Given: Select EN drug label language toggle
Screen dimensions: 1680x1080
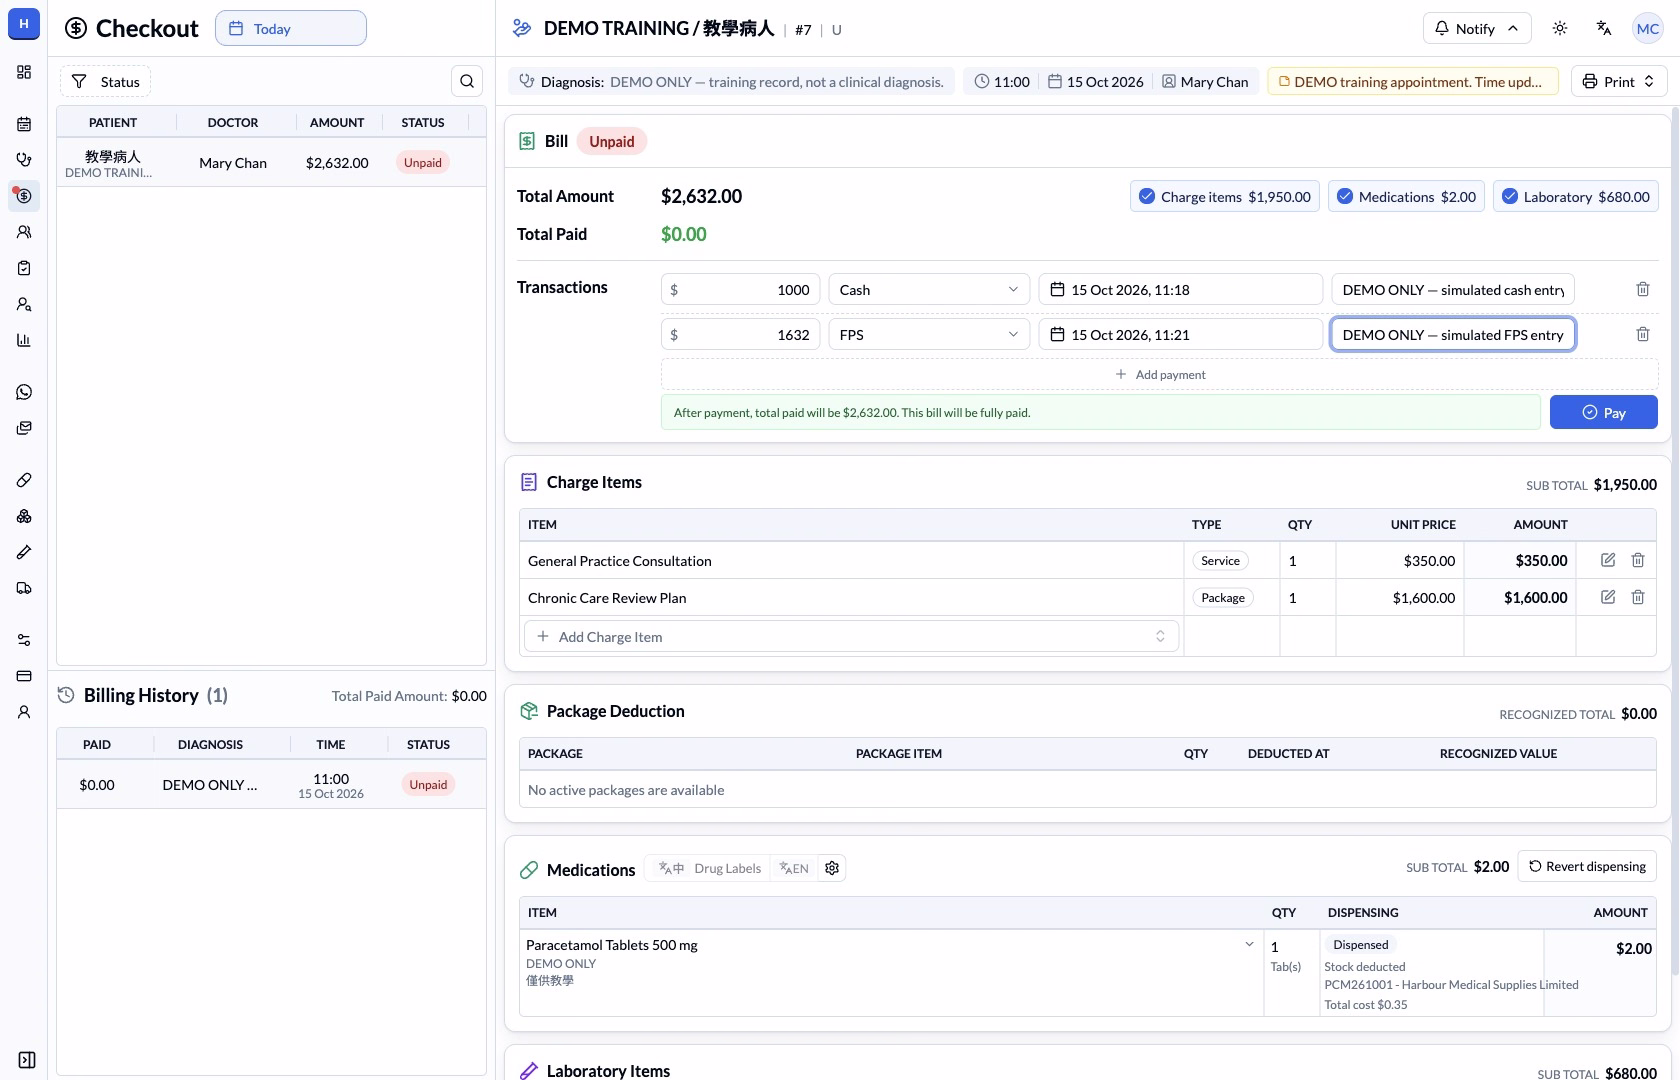Looking at the screenshot, I should coord(794,868).
